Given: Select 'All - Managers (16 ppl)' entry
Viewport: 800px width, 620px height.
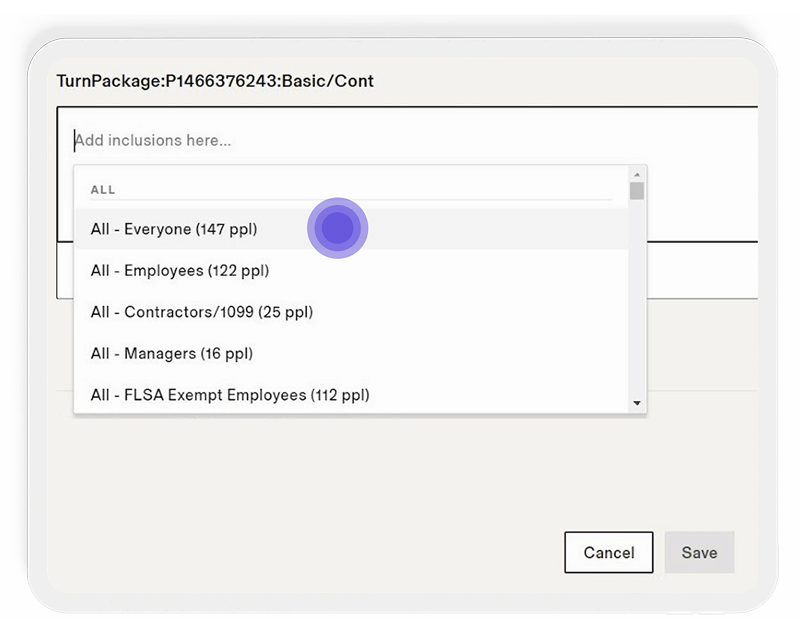Looking at the screenshot, I should [172, 353].
